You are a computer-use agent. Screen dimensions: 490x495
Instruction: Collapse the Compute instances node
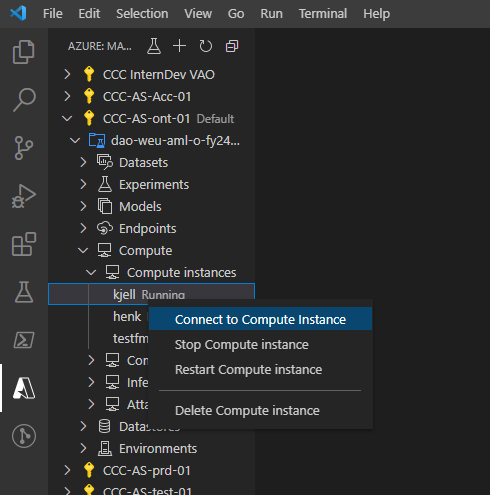[91, 272]
